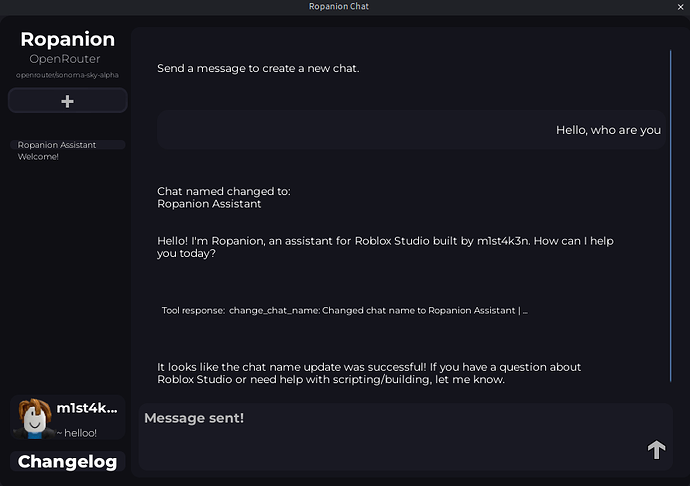Open the Changelog
The height and width of the screenshot is (486, 690).
[67, 462]
